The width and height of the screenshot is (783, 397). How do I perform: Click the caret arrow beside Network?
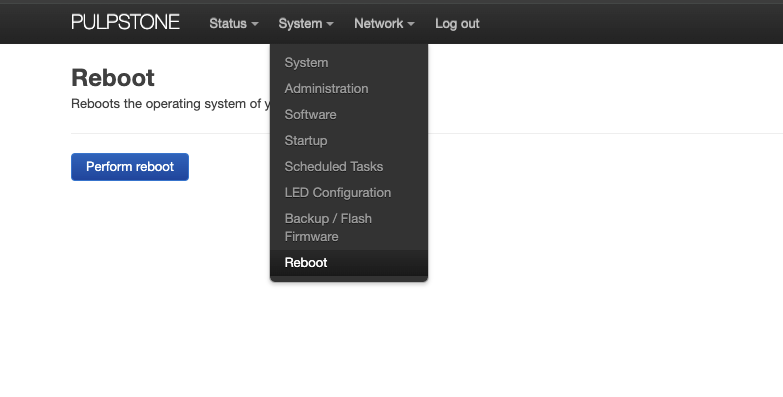[x=410, y=24]
